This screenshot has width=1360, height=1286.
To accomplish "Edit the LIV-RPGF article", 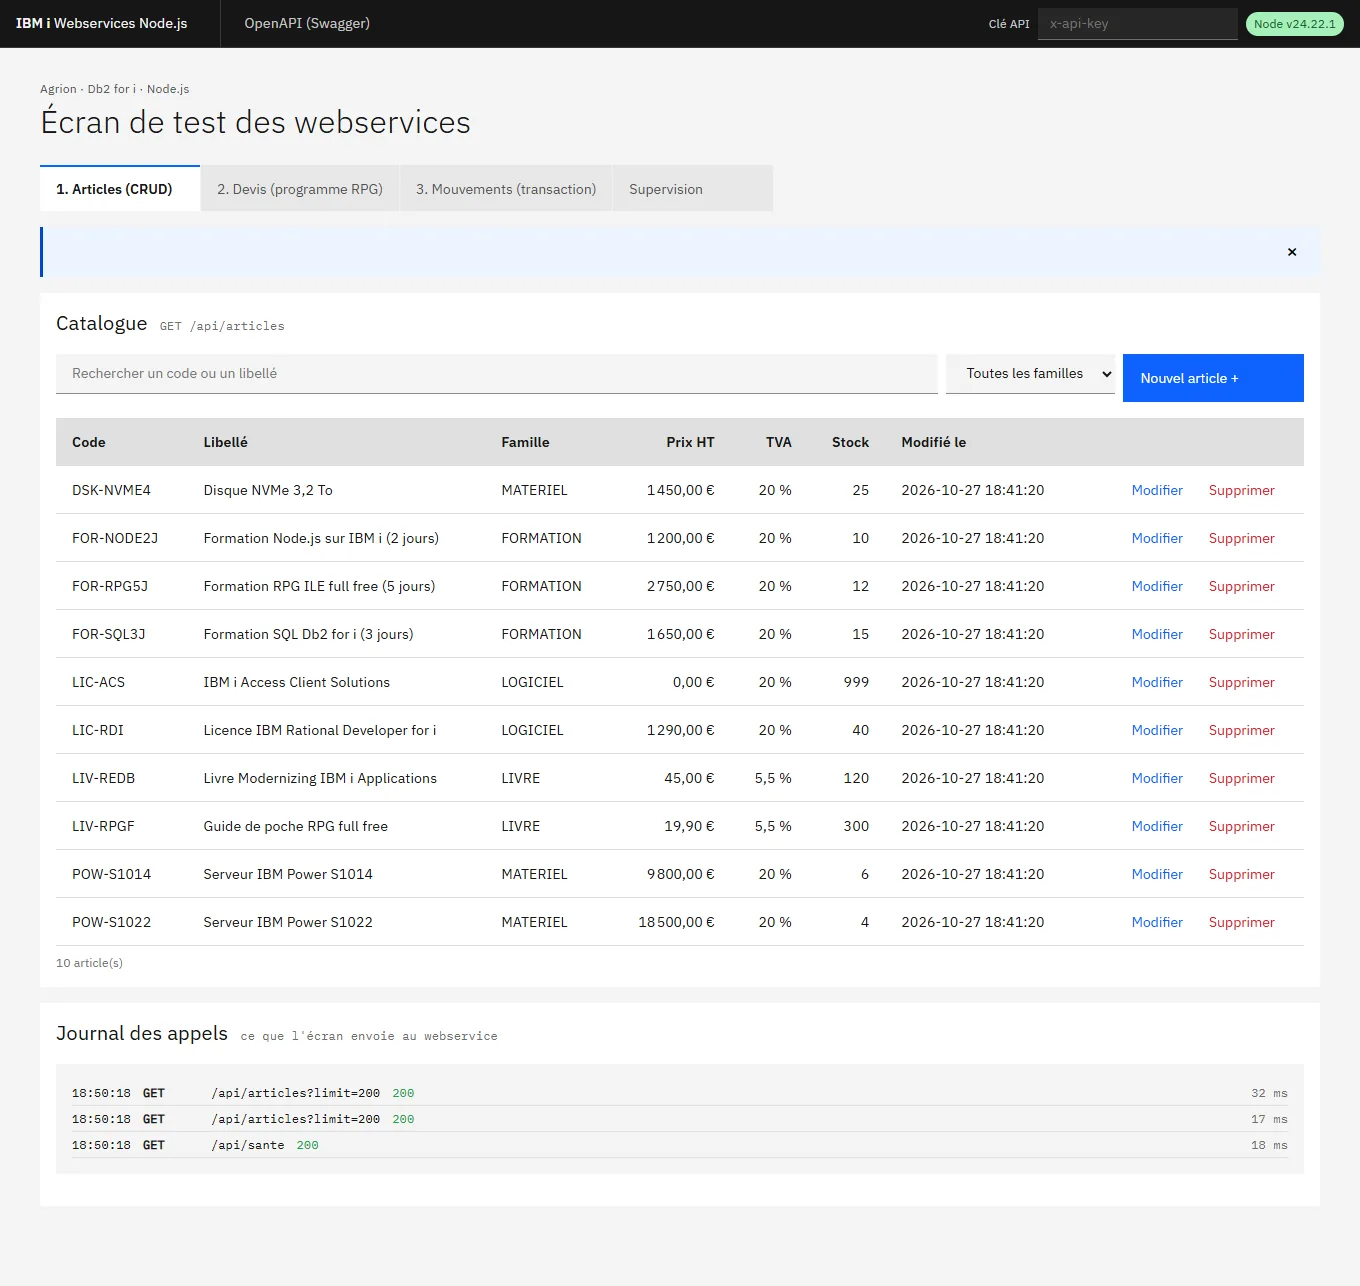I will [1157, 826].
